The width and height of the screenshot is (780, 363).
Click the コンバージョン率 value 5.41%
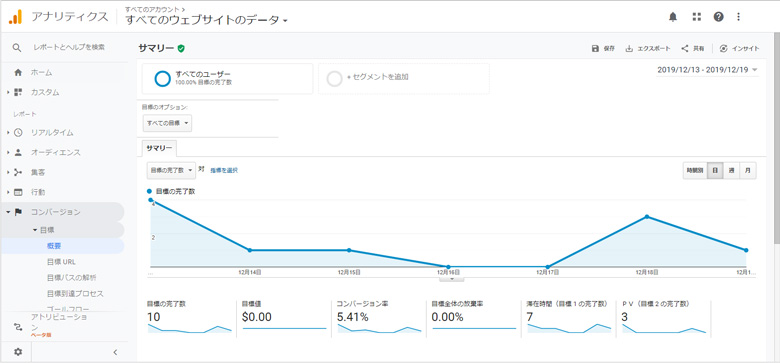[353, 317]
